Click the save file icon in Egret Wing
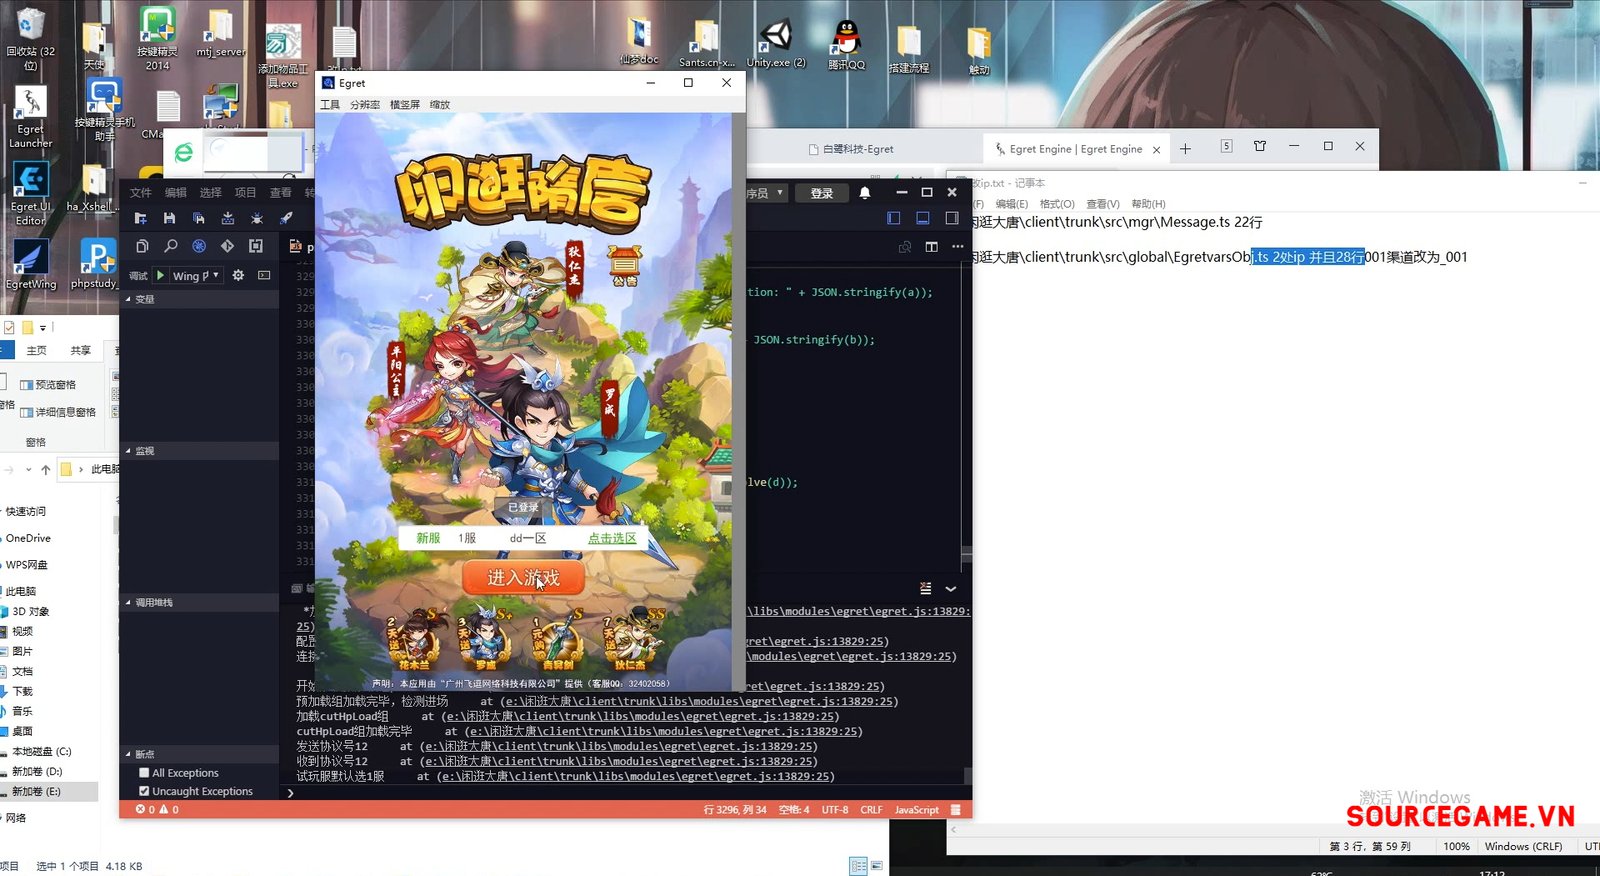Screen dimensions: 1600x876 (x=169, y=218)
